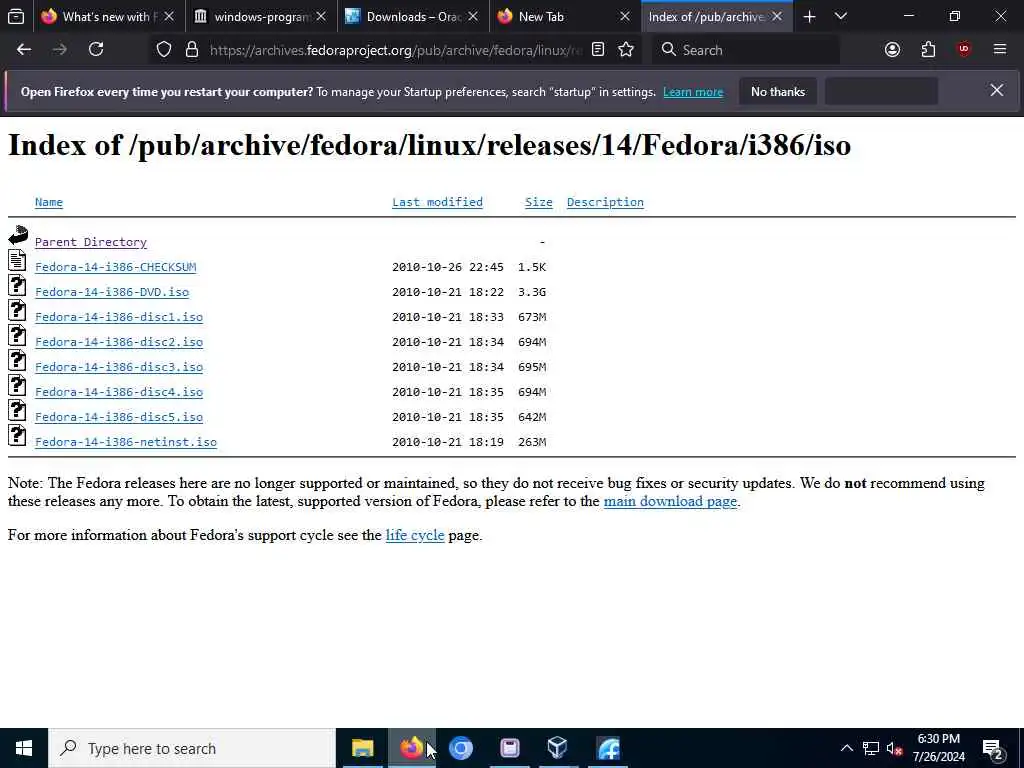
Task: Open the Windows Start menu
Action: pyautogui.click(x=24, y=748)
